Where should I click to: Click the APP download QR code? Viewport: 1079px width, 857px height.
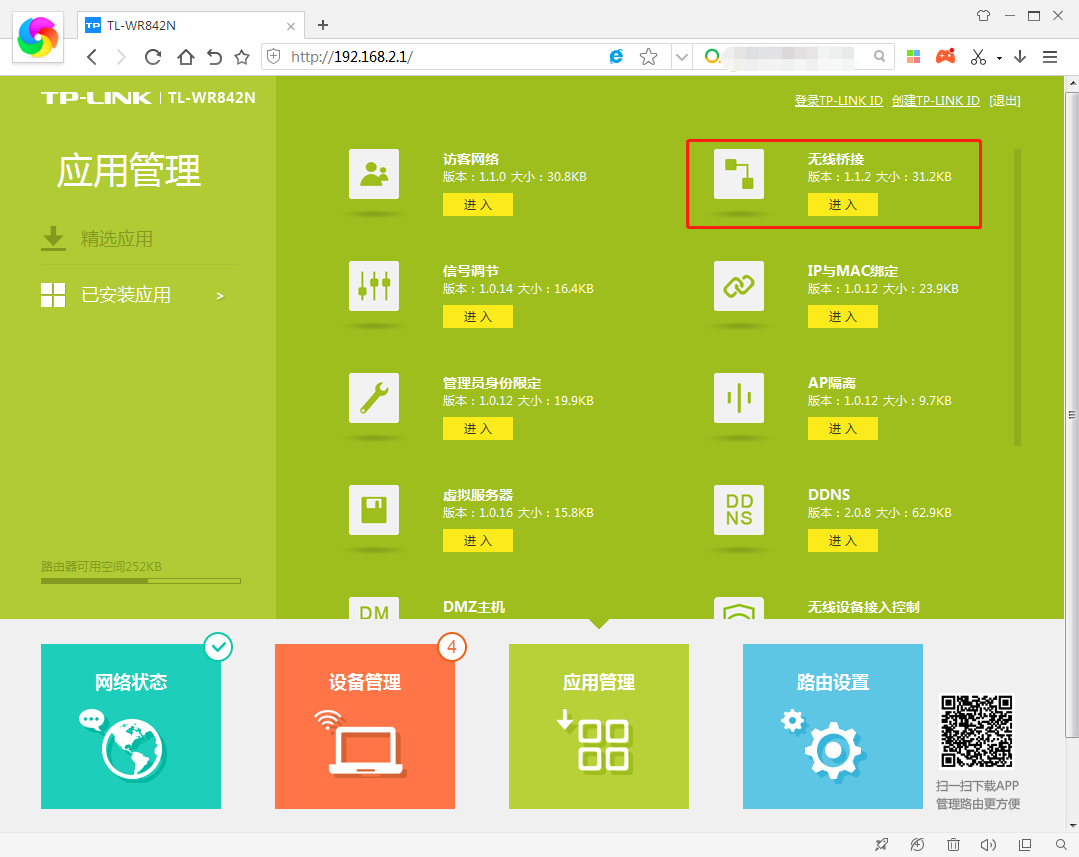976,731
